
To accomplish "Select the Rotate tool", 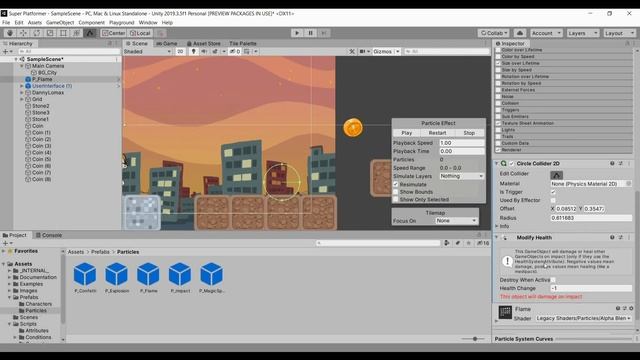I will pyautogui.click(x=37, y=33).
